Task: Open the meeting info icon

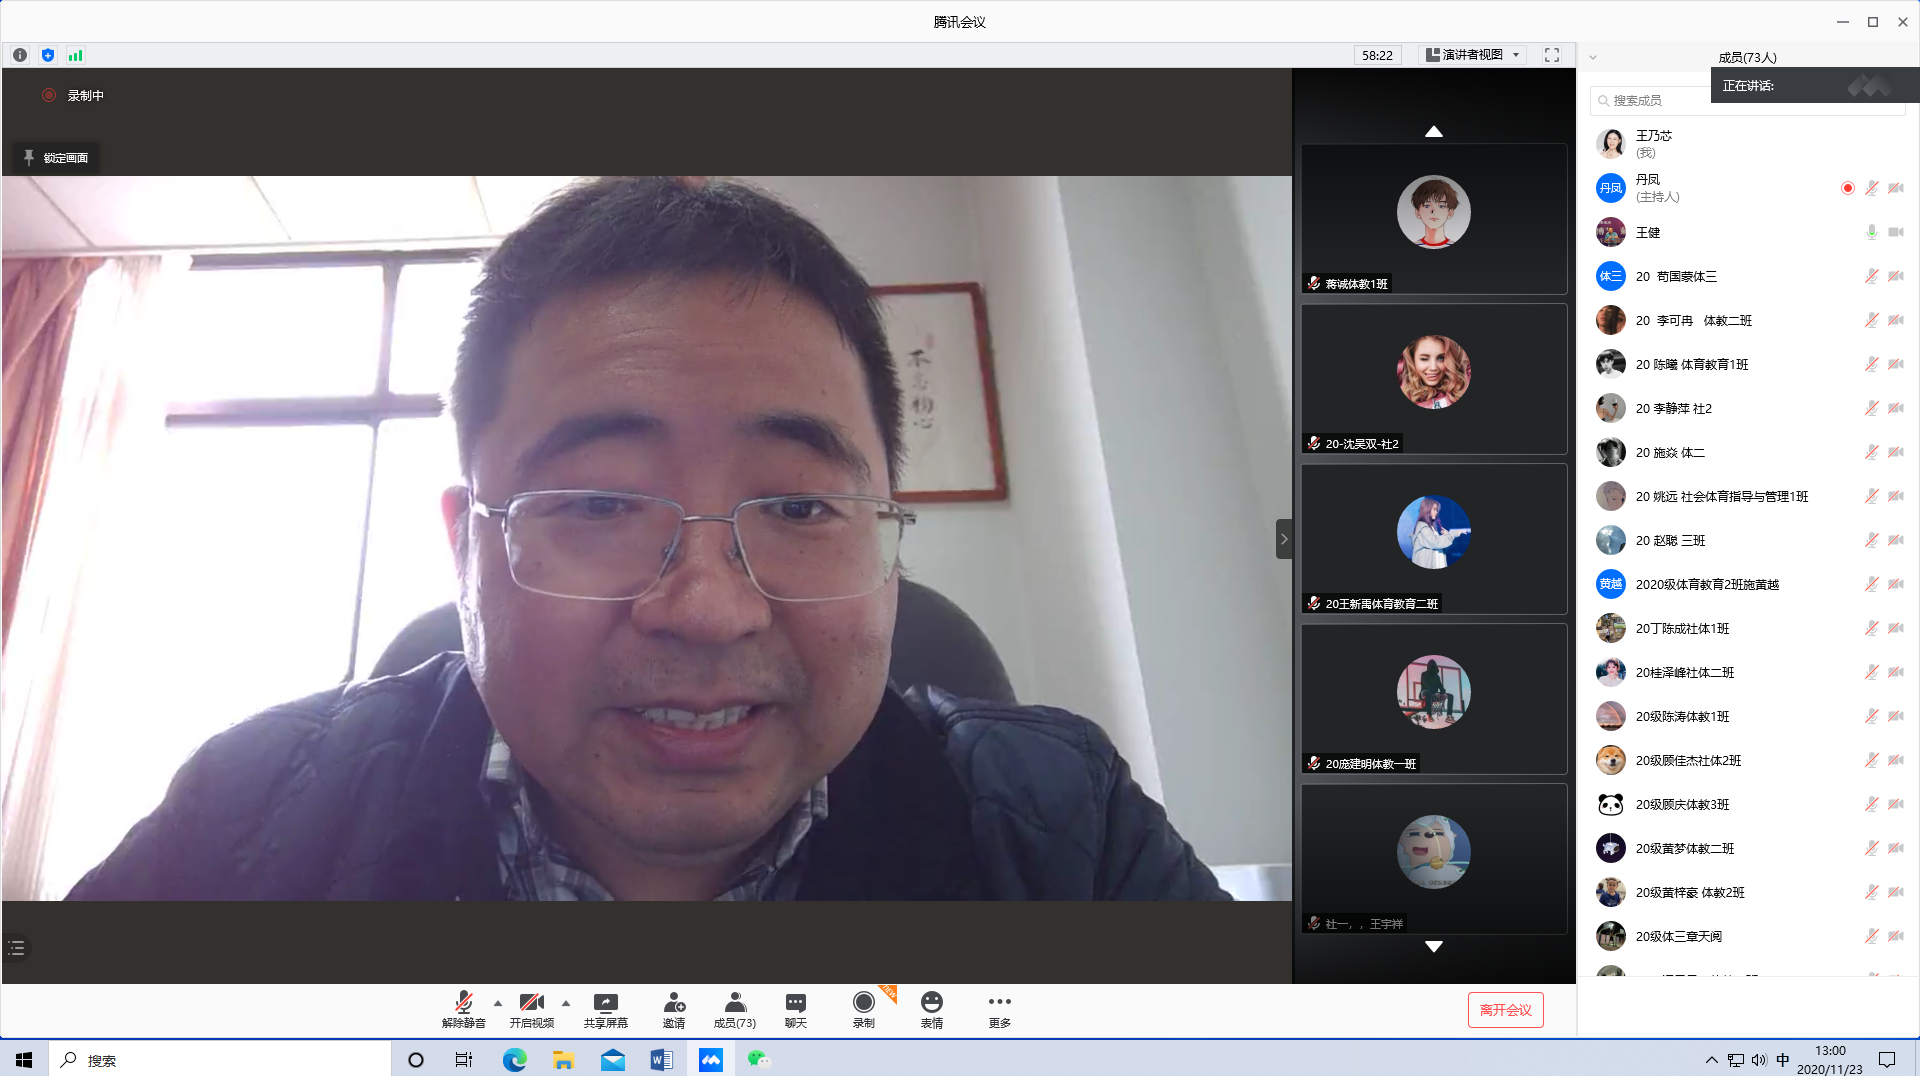Action: click(x=20, y=55)
